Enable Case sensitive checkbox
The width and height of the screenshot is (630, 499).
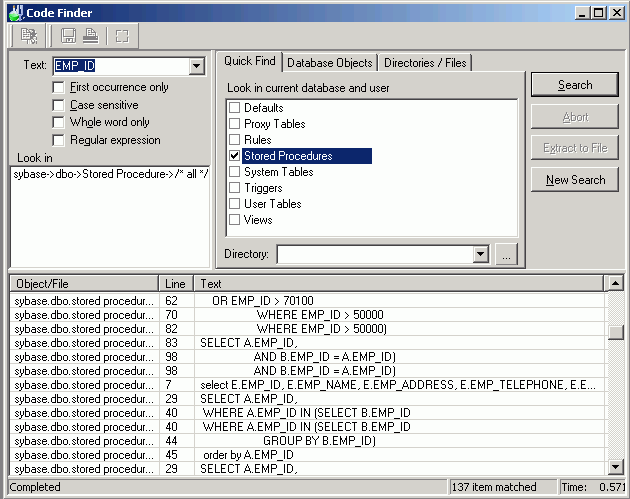[x=58, y=105]
